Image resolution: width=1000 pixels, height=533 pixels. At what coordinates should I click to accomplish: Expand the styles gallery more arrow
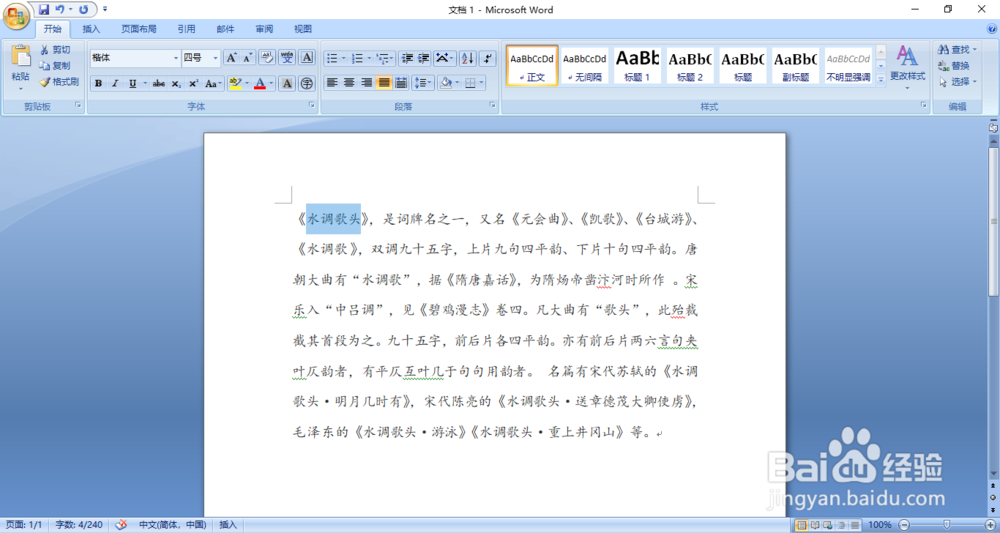pyautogui.click(x=881, y=80)
